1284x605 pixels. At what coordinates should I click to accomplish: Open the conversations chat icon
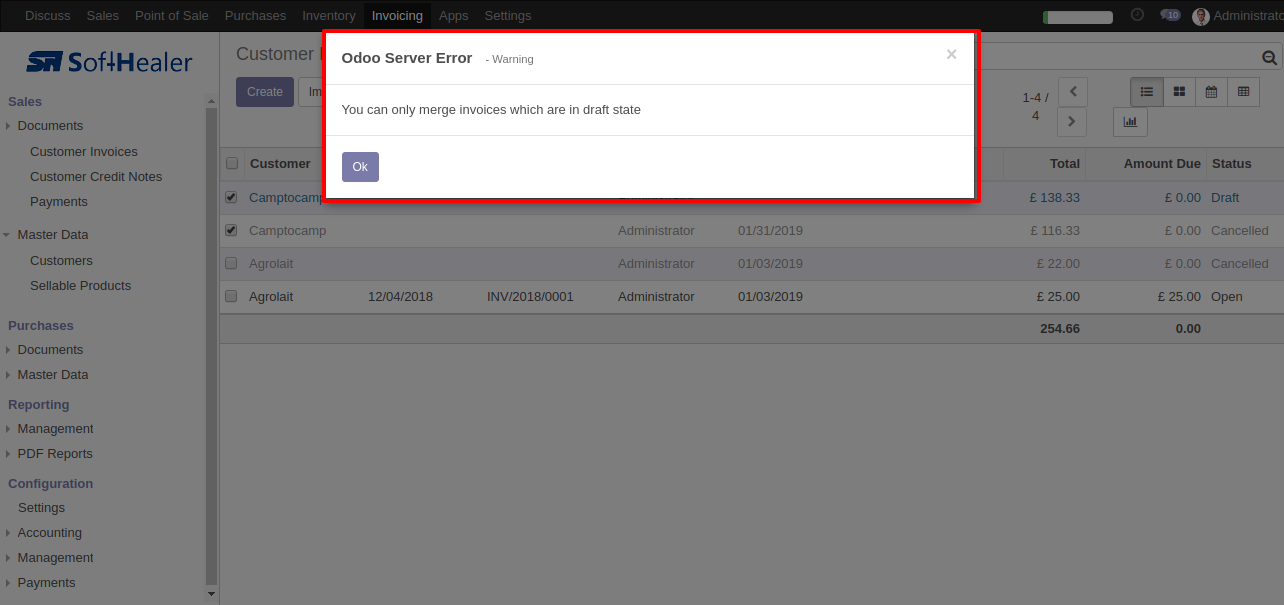tap(1170, 15)
